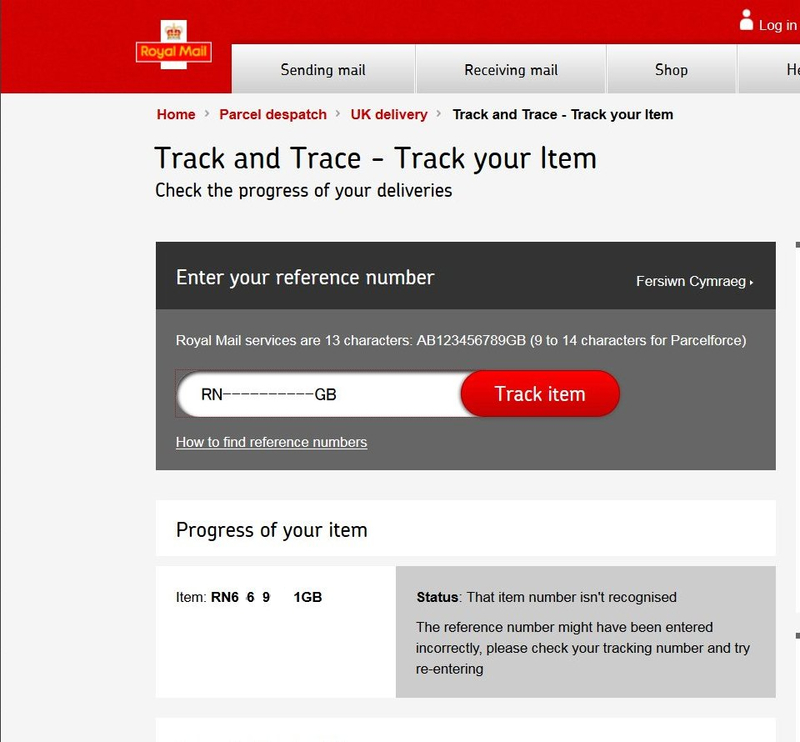The width and height of the screenshot is (800, 742).
Task: Click the Progress of your item heading
Action: (x=271, y=530)
